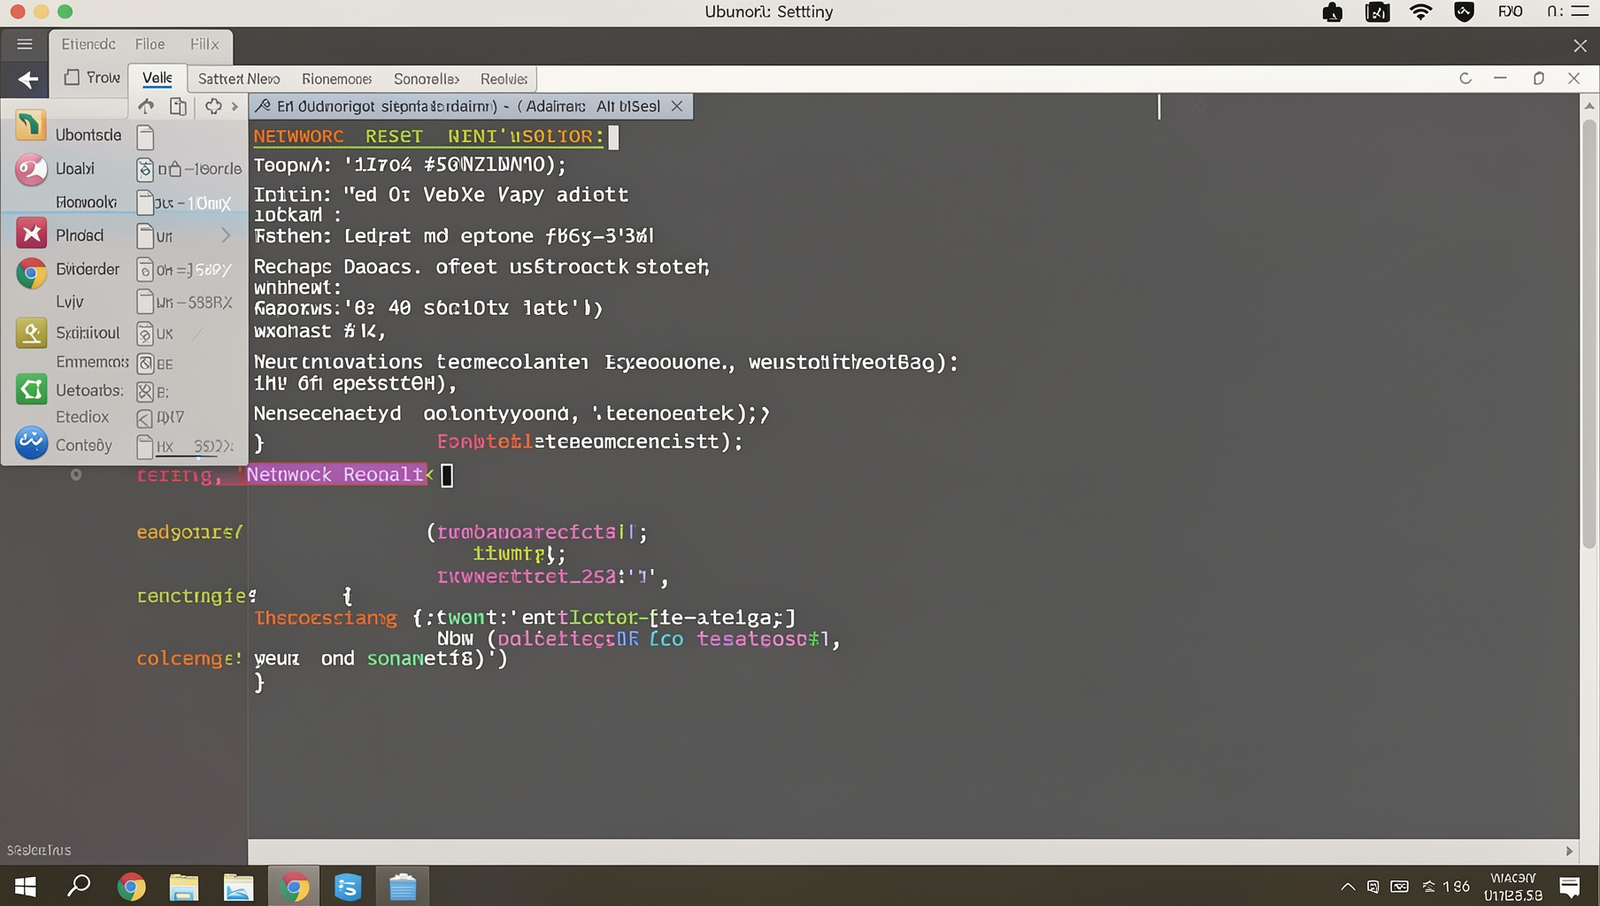Click the highlighted Netnwock Reonalt text
The width and height of the screenshot is (1600, 906).
pyautogui.click(x=335, y=474)
